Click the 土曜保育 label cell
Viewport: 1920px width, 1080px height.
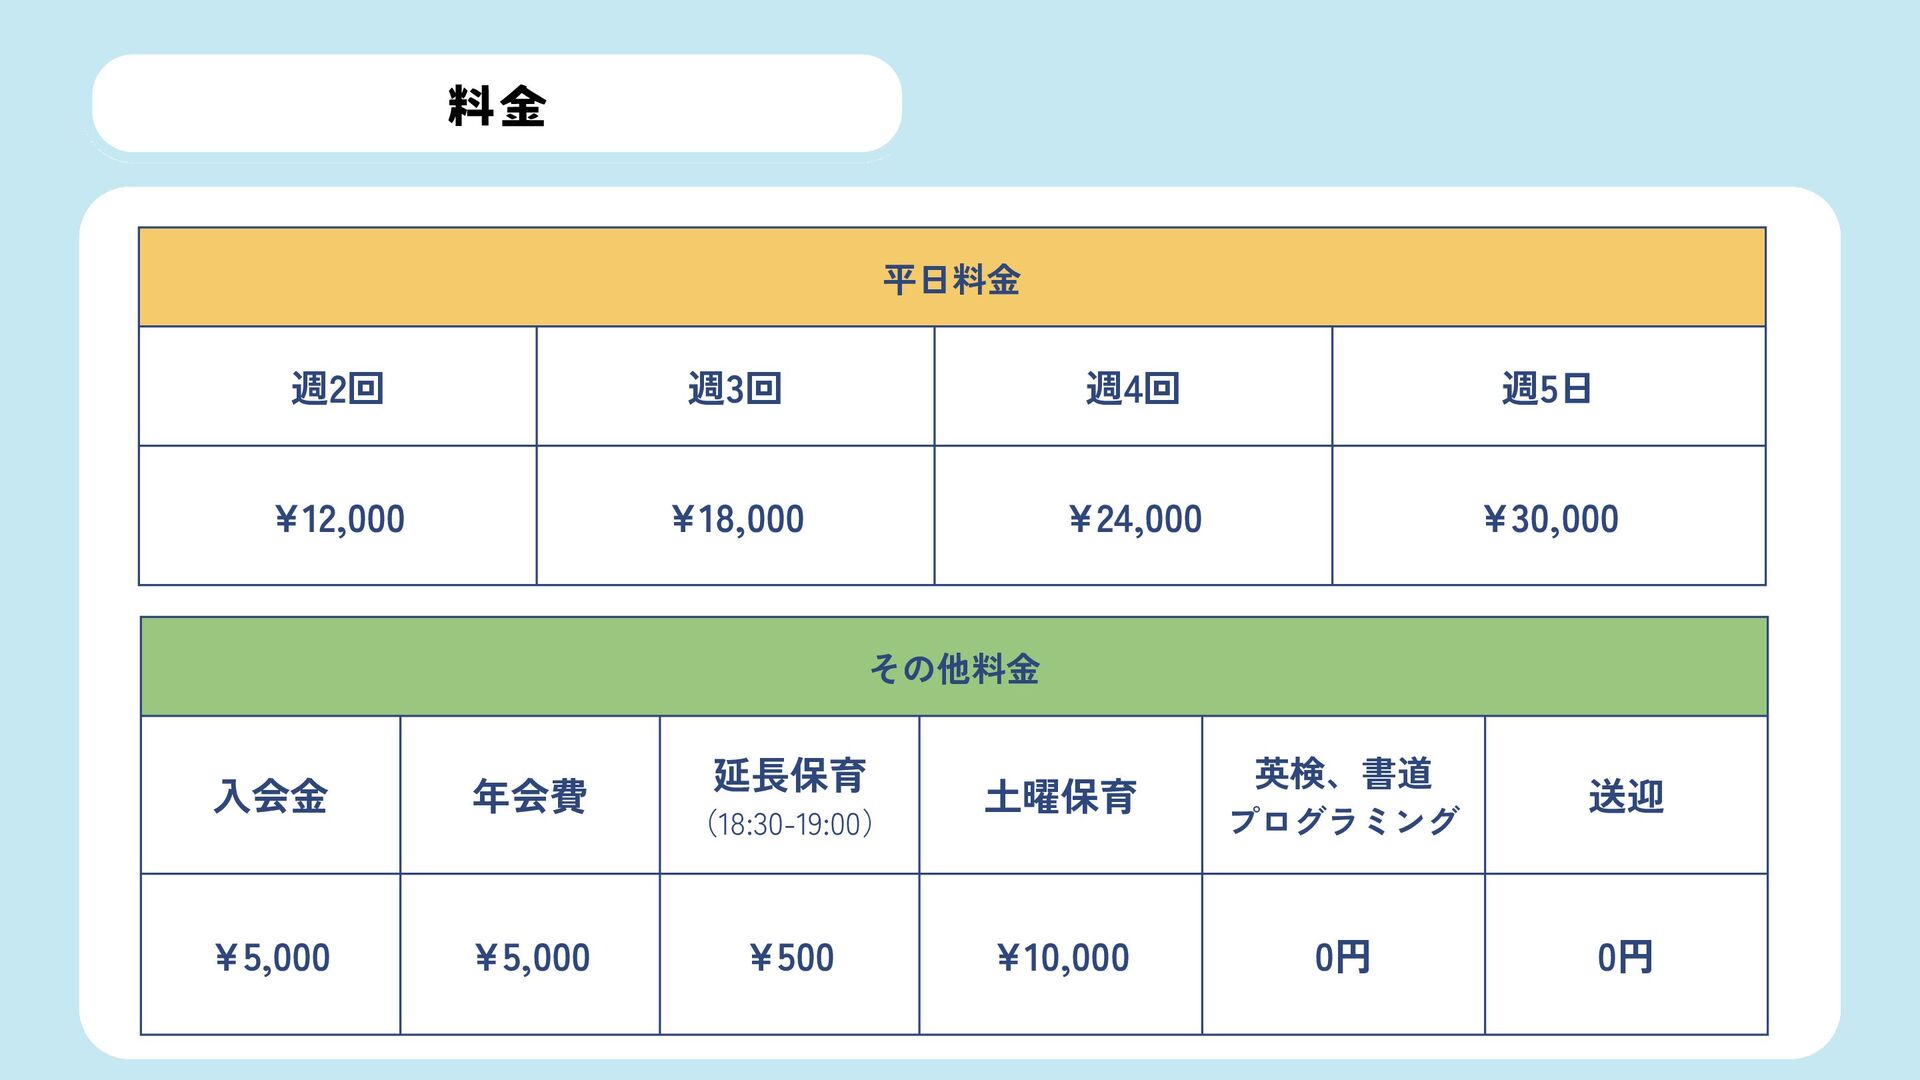[x=1060, y=797]
